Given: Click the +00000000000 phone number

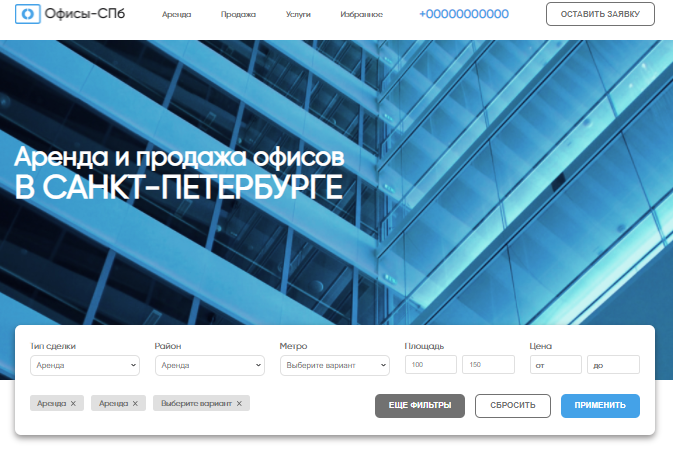Looking at the screenshot, I should [463, 14].
